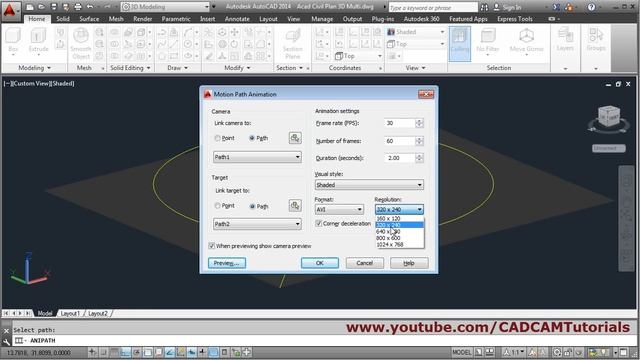
Task: Open the Format AVI dropdown
Action: pos(339,209)
